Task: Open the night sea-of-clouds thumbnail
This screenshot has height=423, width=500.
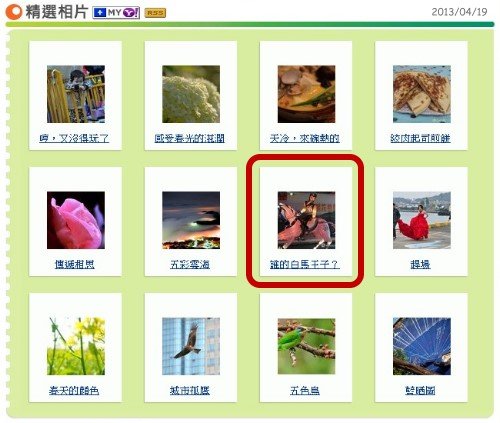Action: coord(191,220)
